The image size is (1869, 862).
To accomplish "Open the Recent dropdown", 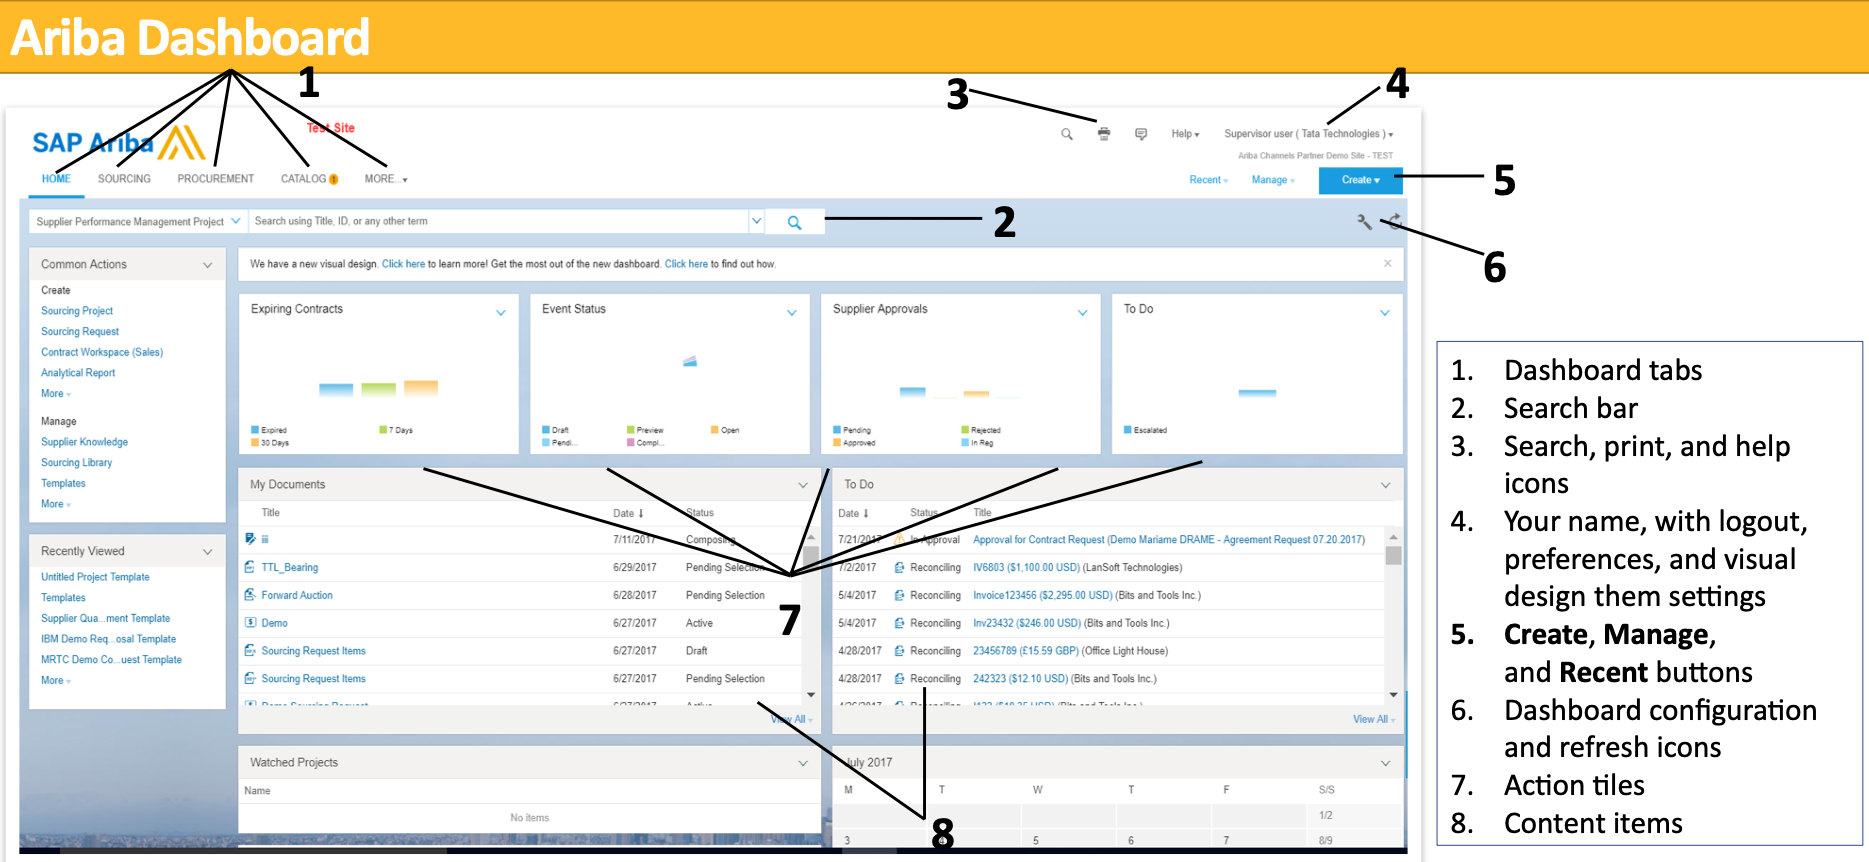I will point(1209,180).
